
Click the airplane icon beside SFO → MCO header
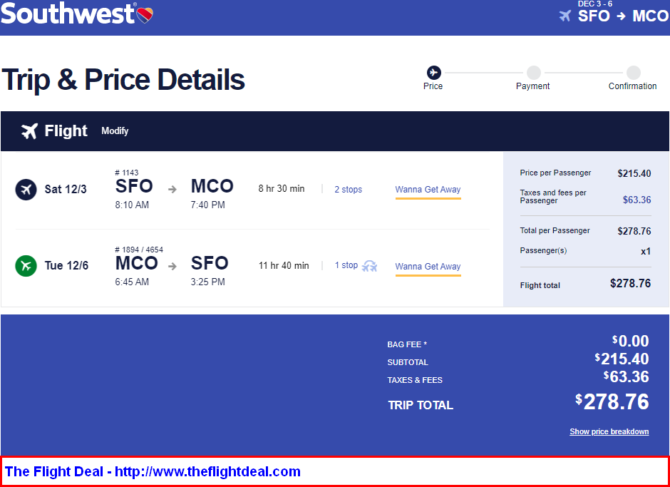click(565, 16)
